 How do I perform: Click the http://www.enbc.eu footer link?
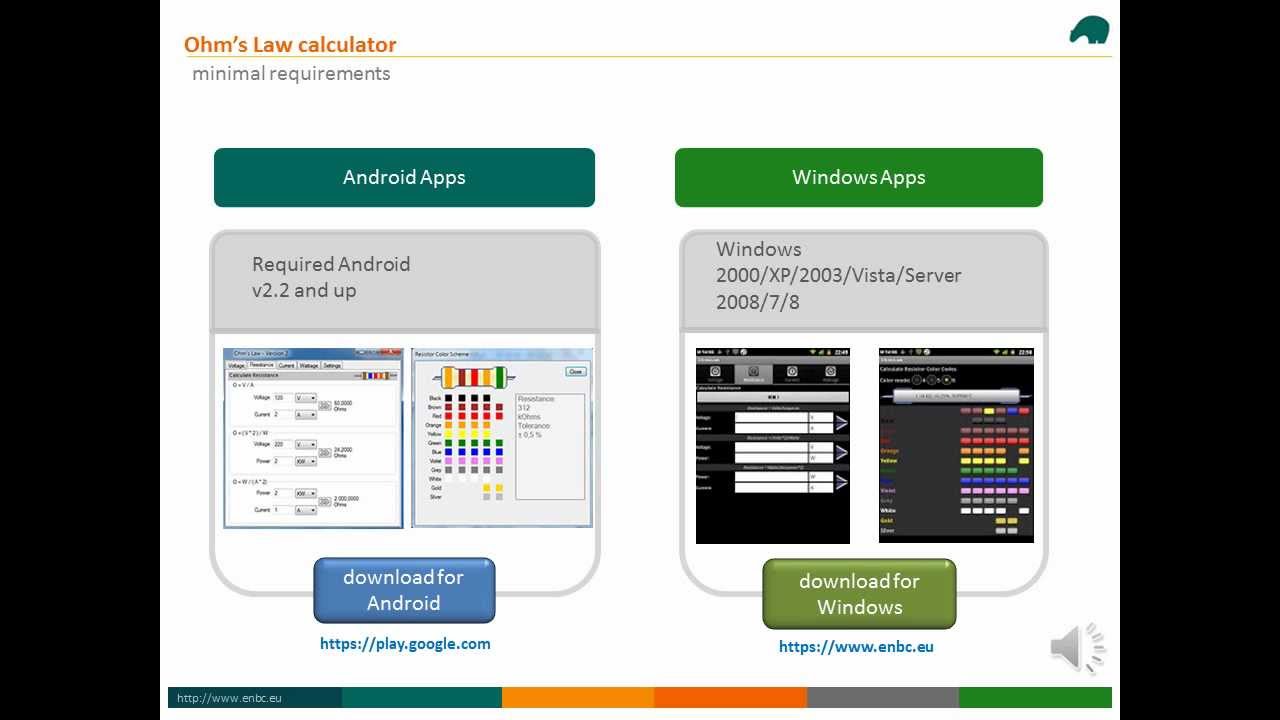(x=229, y=698)
